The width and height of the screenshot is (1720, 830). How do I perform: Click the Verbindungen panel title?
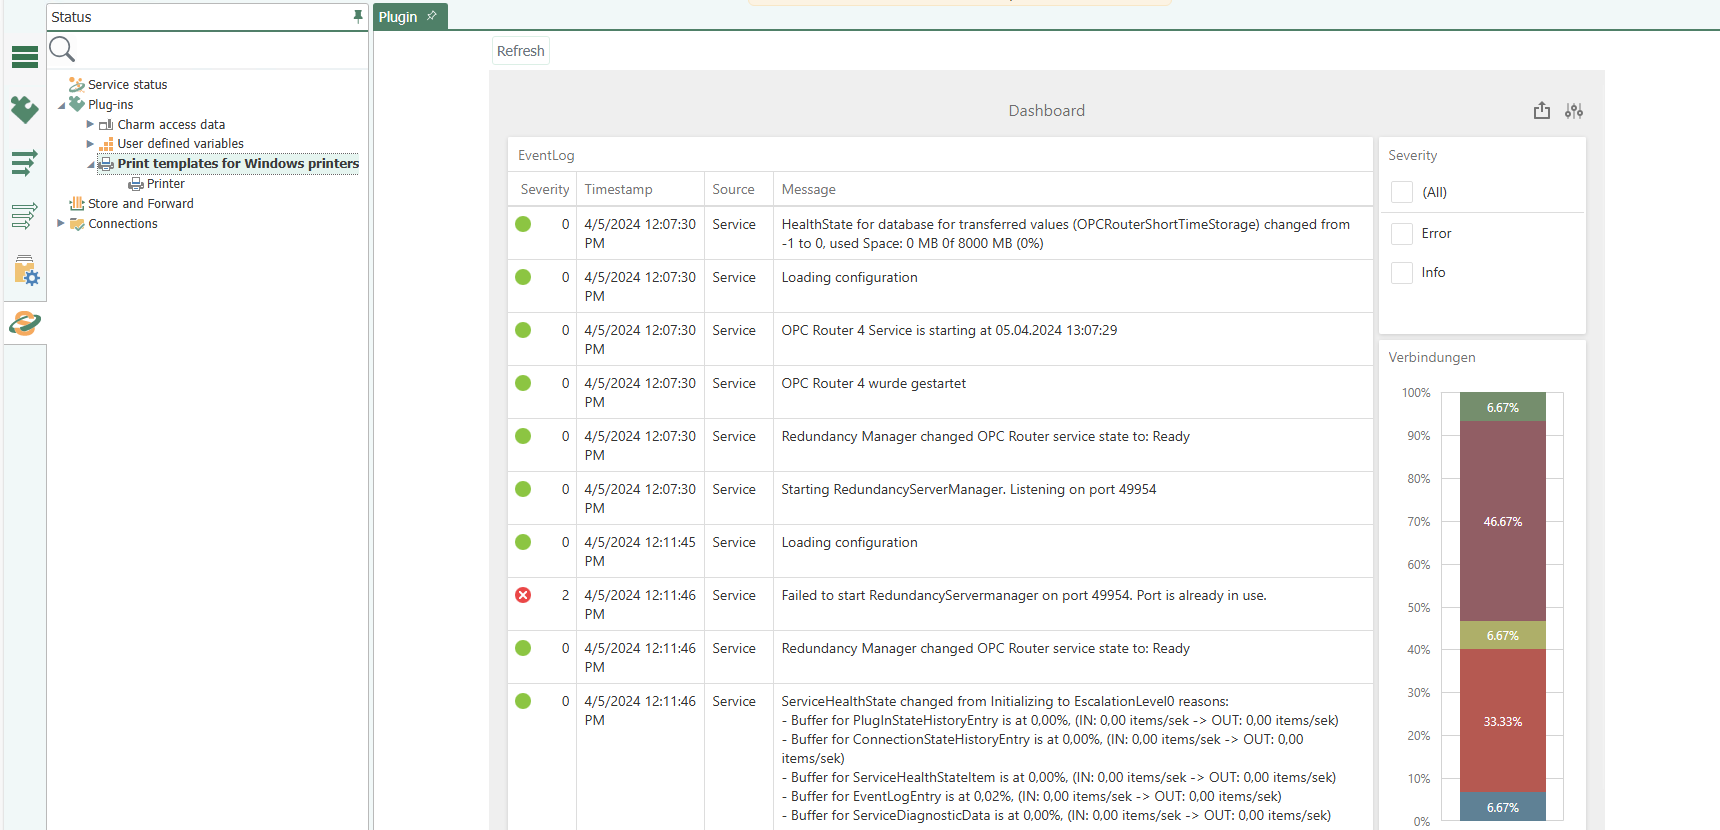click(x=1432, y=357)
